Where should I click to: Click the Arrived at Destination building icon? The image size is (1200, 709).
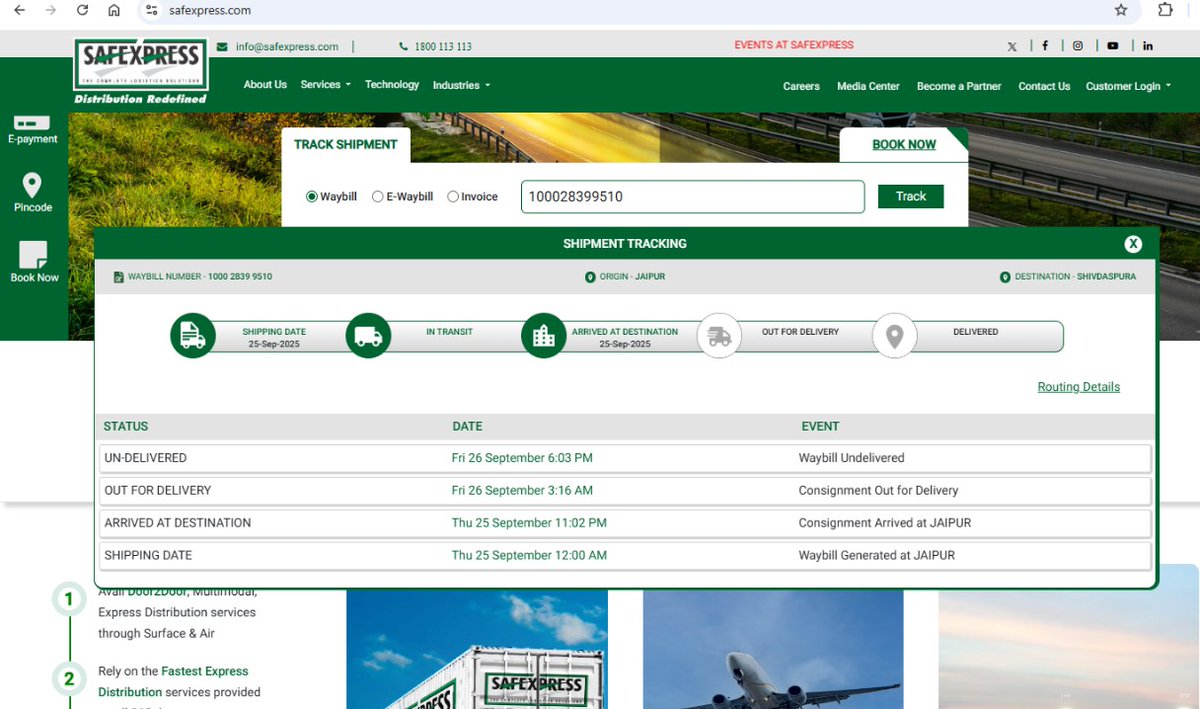point(544,336)
